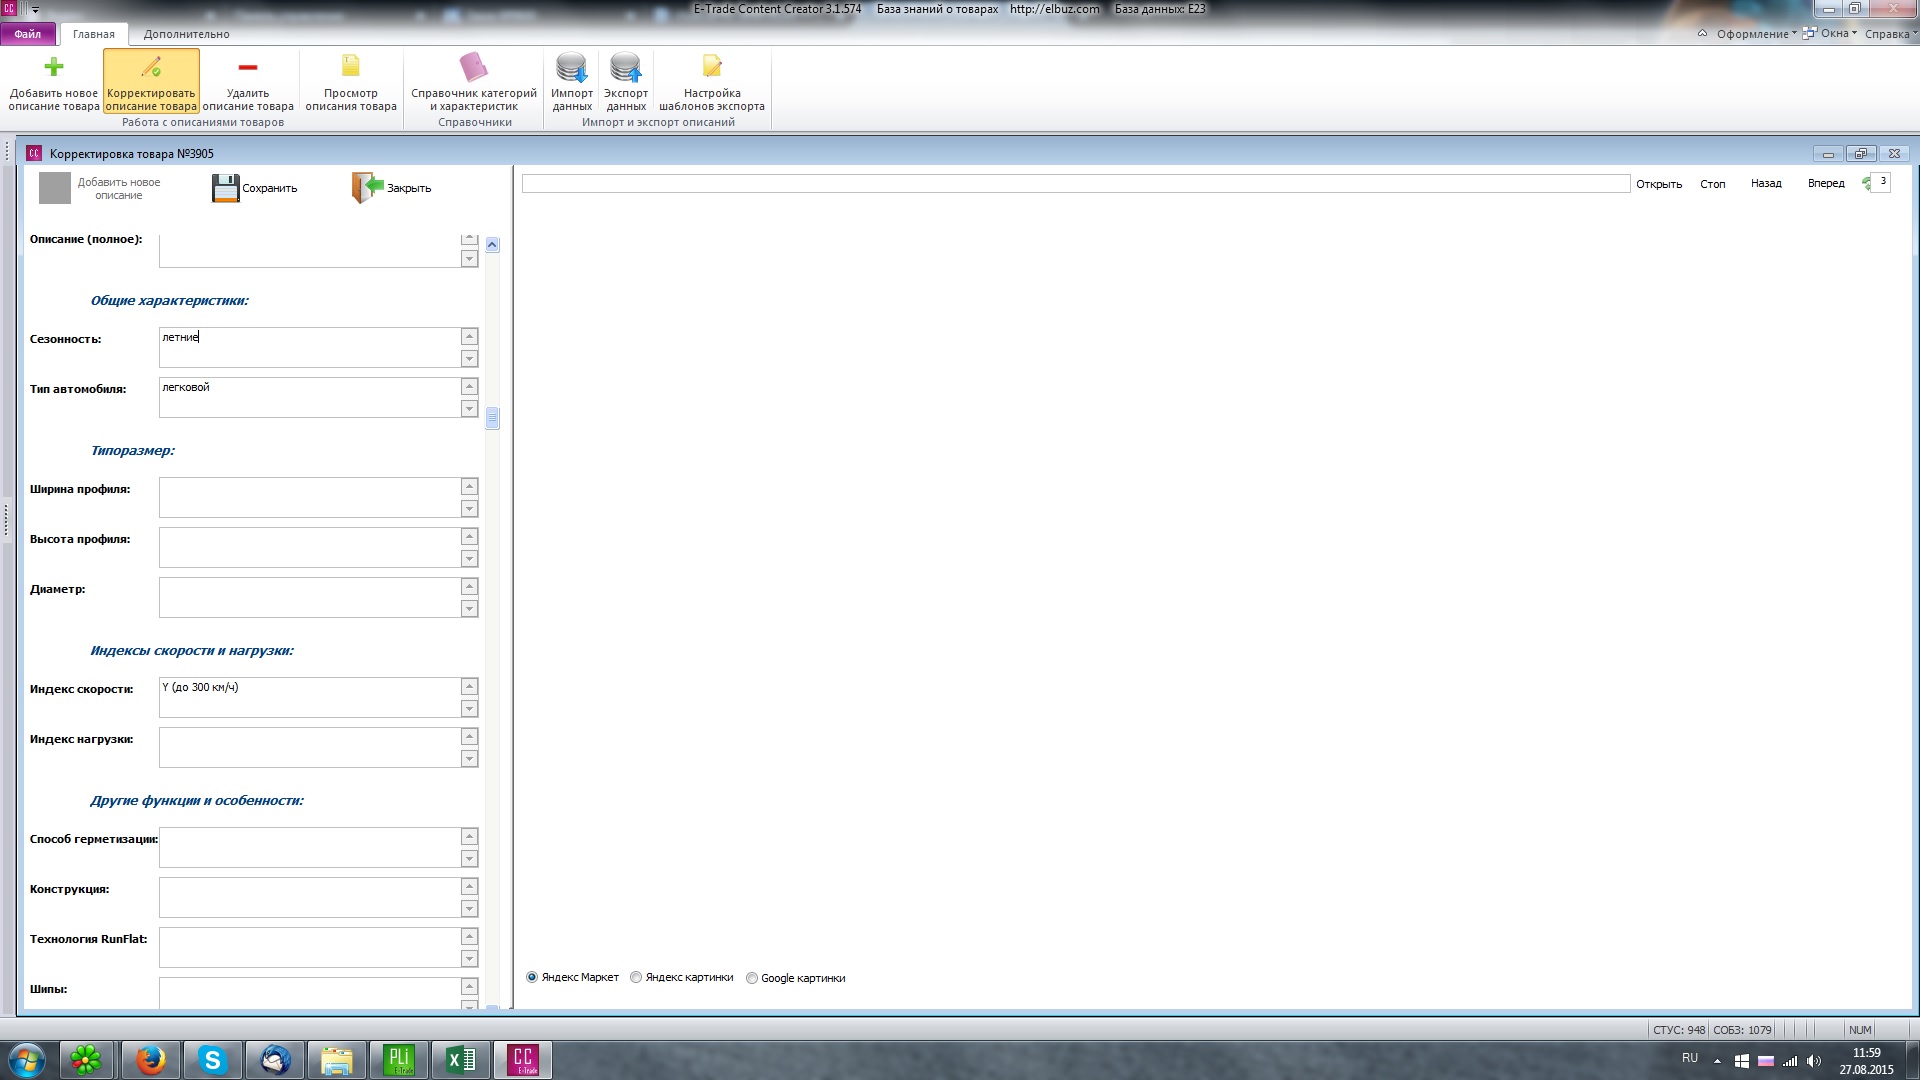Click the Назад browser button
The height and width of the screenshot is (1080, 1920).
[1766, 184]
